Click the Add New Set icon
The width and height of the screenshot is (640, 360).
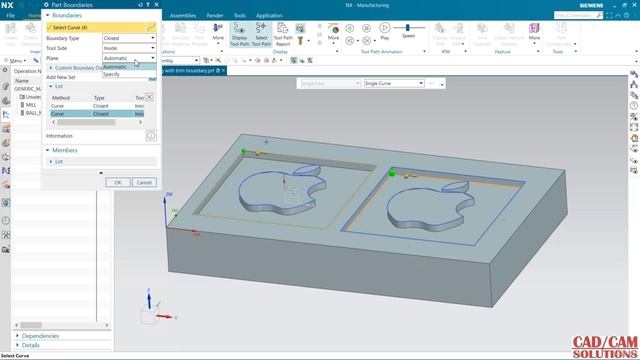pyautogui.click(x=152, y=78)
